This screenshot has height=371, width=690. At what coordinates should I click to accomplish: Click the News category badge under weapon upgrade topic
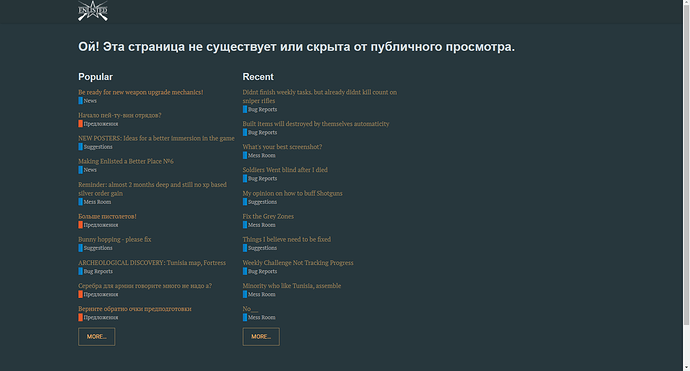click(88, 101)
